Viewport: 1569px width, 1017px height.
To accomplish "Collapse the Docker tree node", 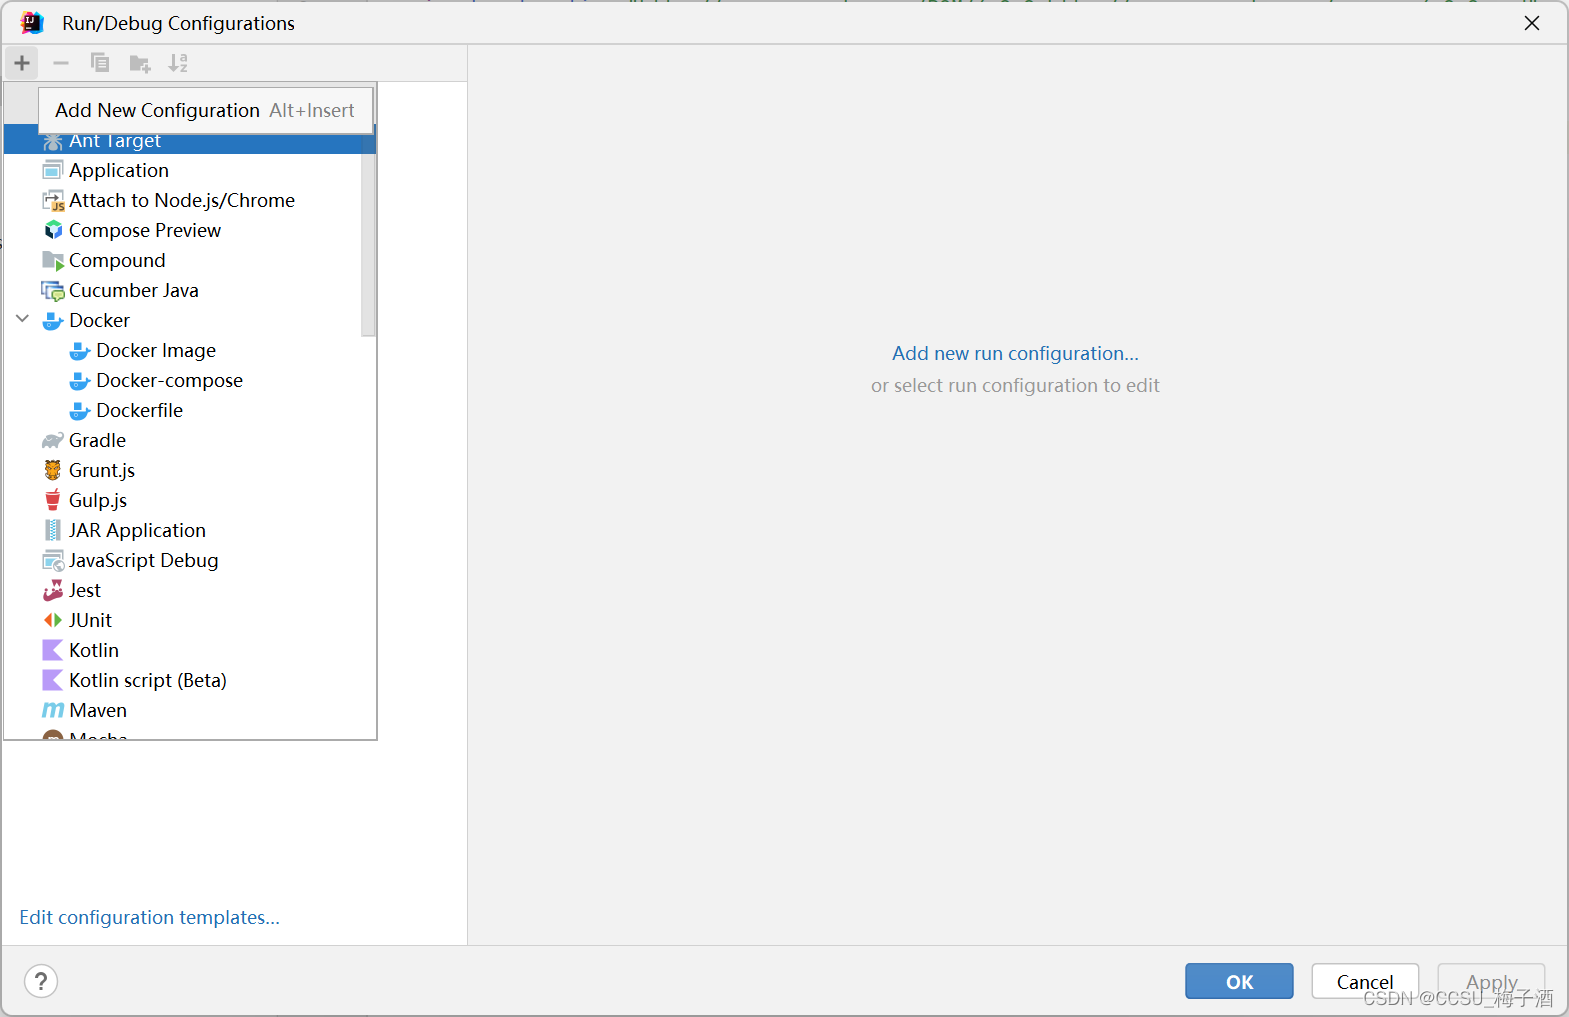I will (23, 319).
